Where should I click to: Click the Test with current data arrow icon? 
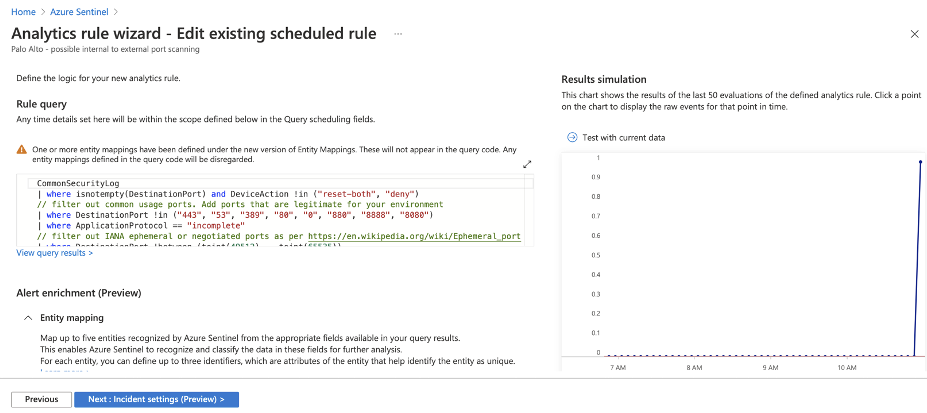(x=572, y=137)
